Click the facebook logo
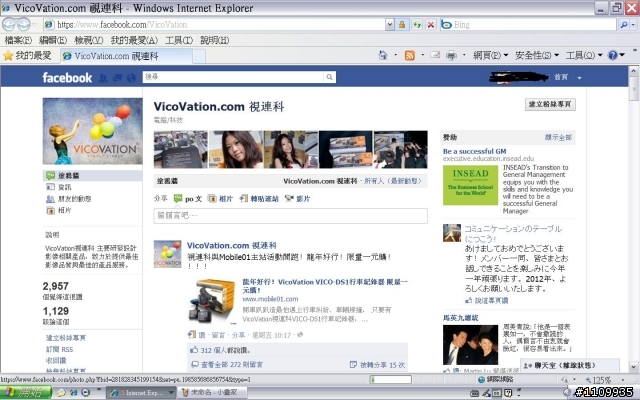 (67, 78)
